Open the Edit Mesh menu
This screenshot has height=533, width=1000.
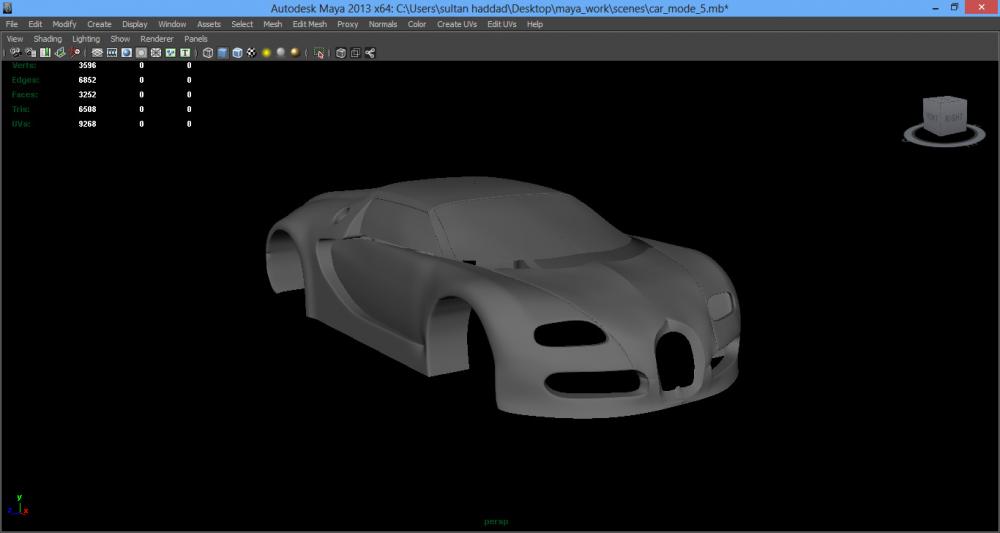[x=309, y=24]
